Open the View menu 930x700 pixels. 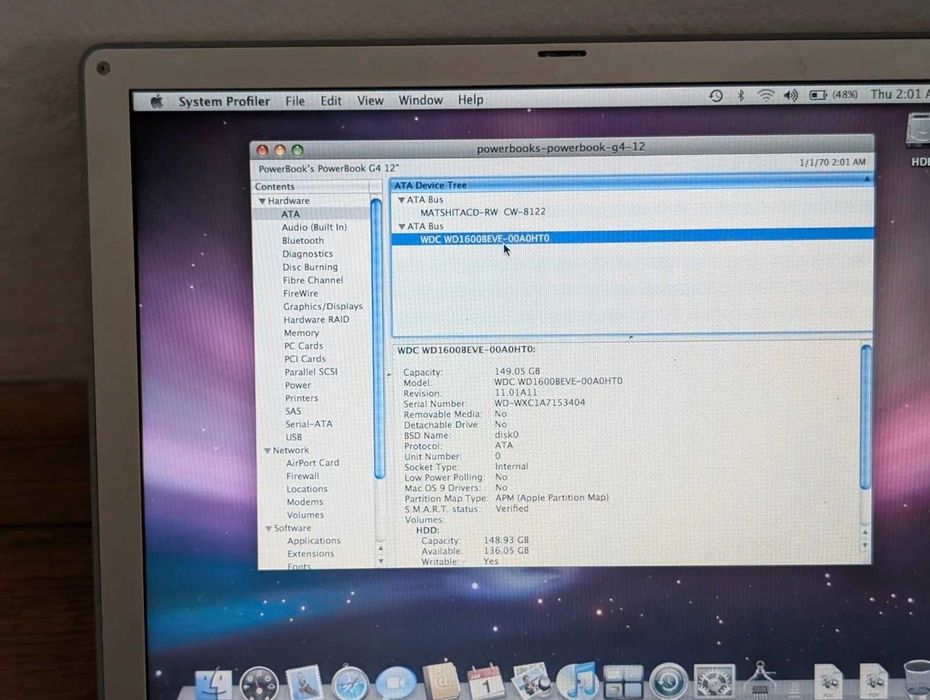tap(370, 100)
